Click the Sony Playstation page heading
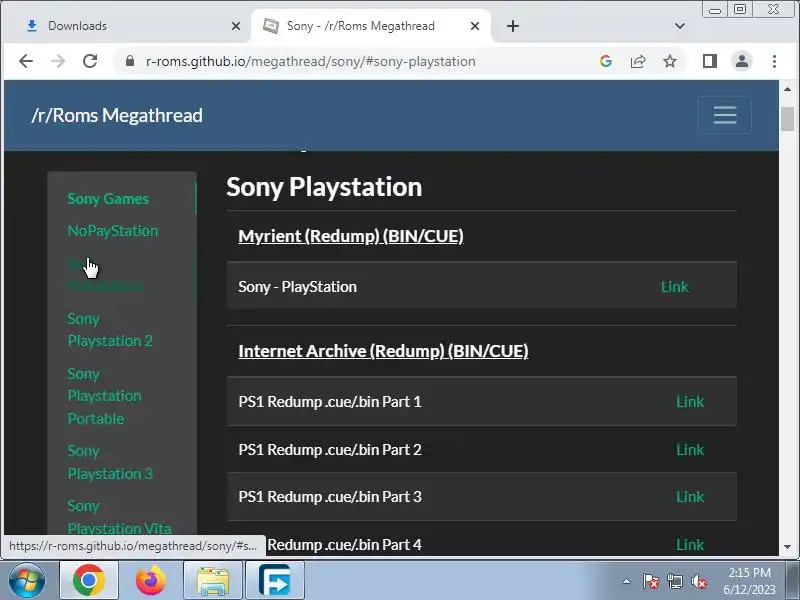This screenshot has width=800, height=600. point(324,187)
